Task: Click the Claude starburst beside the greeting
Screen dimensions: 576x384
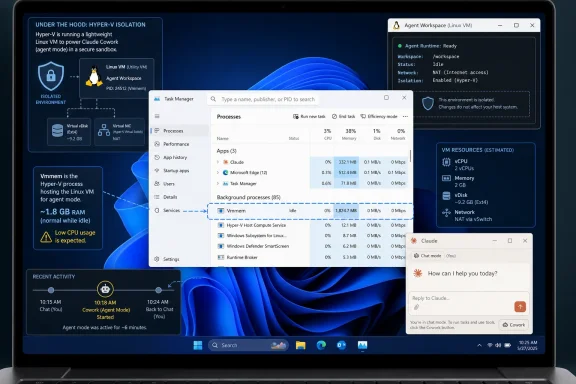Action: [418, 273]
